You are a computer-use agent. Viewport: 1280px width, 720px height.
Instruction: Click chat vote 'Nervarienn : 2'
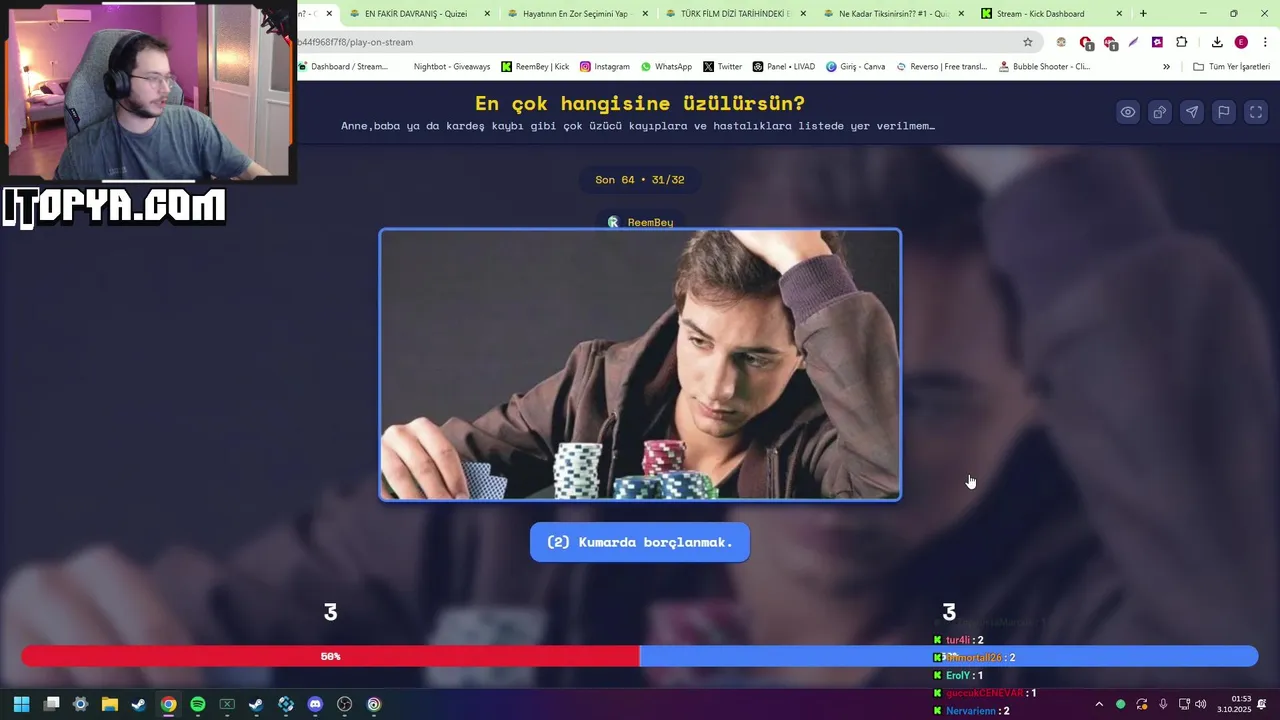(x=971, y=711)
